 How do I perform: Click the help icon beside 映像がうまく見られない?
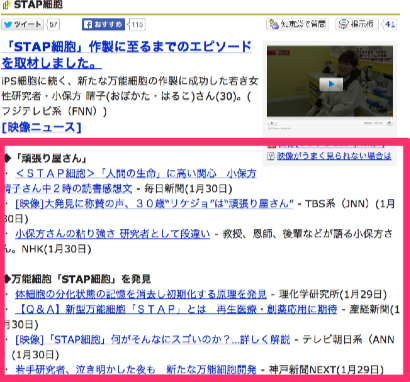coord(271,156)
